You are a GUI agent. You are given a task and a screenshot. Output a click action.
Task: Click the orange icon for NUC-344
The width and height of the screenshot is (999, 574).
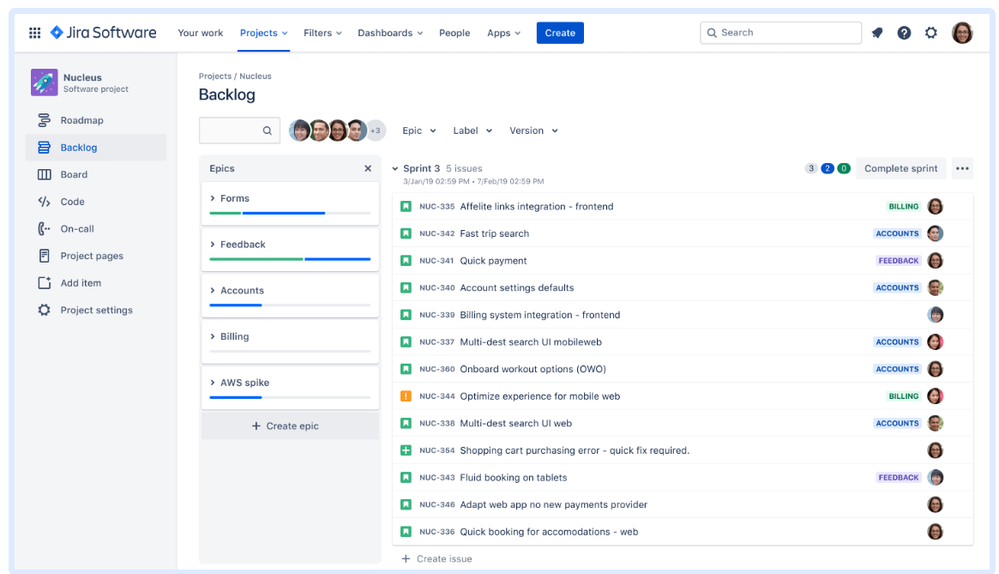point(406,396)
